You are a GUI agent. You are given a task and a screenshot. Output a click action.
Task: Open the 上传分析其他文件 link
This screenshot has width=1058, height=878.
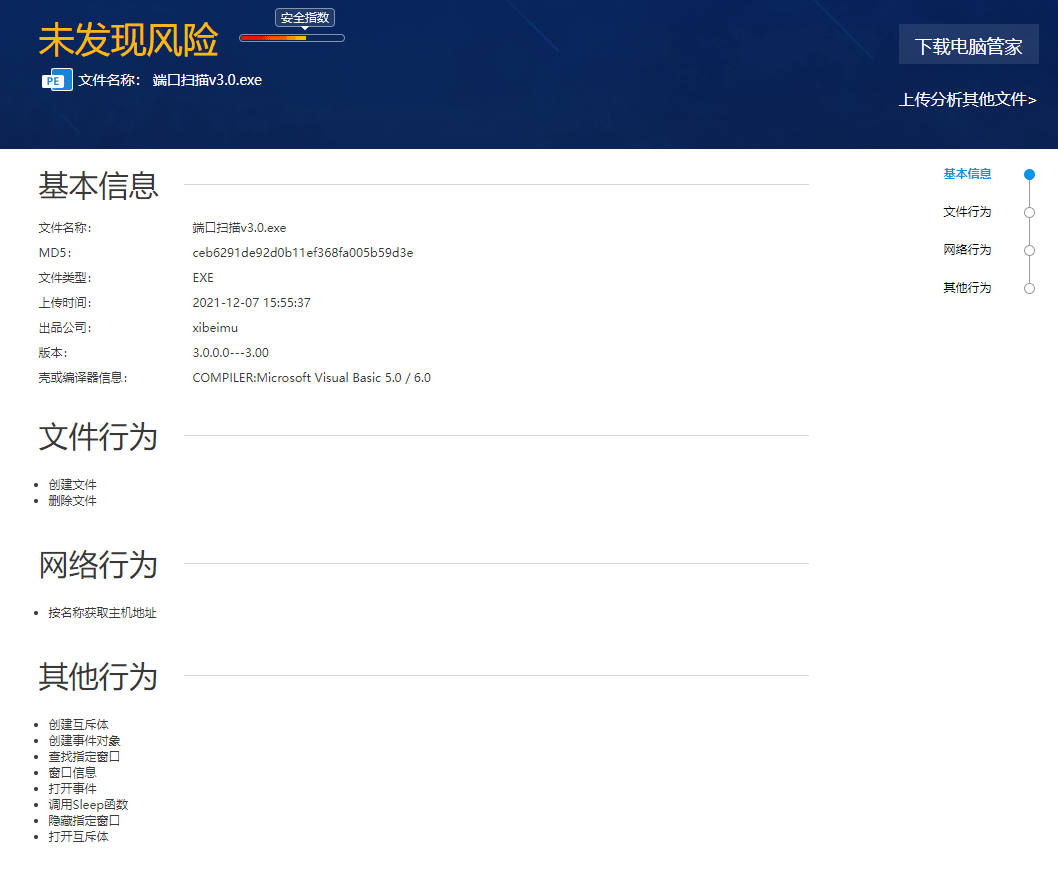[968, 99]
